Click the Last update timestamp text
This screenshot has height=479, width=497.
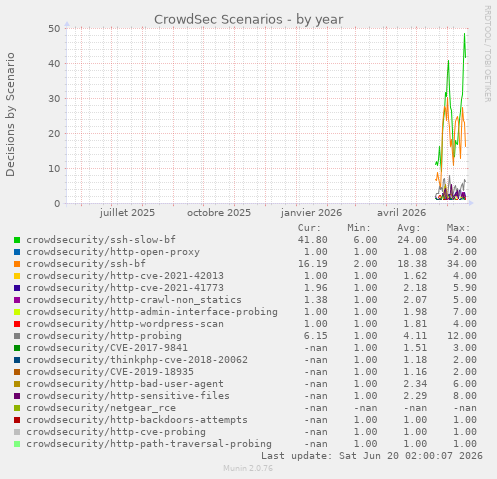pos(372,456)
